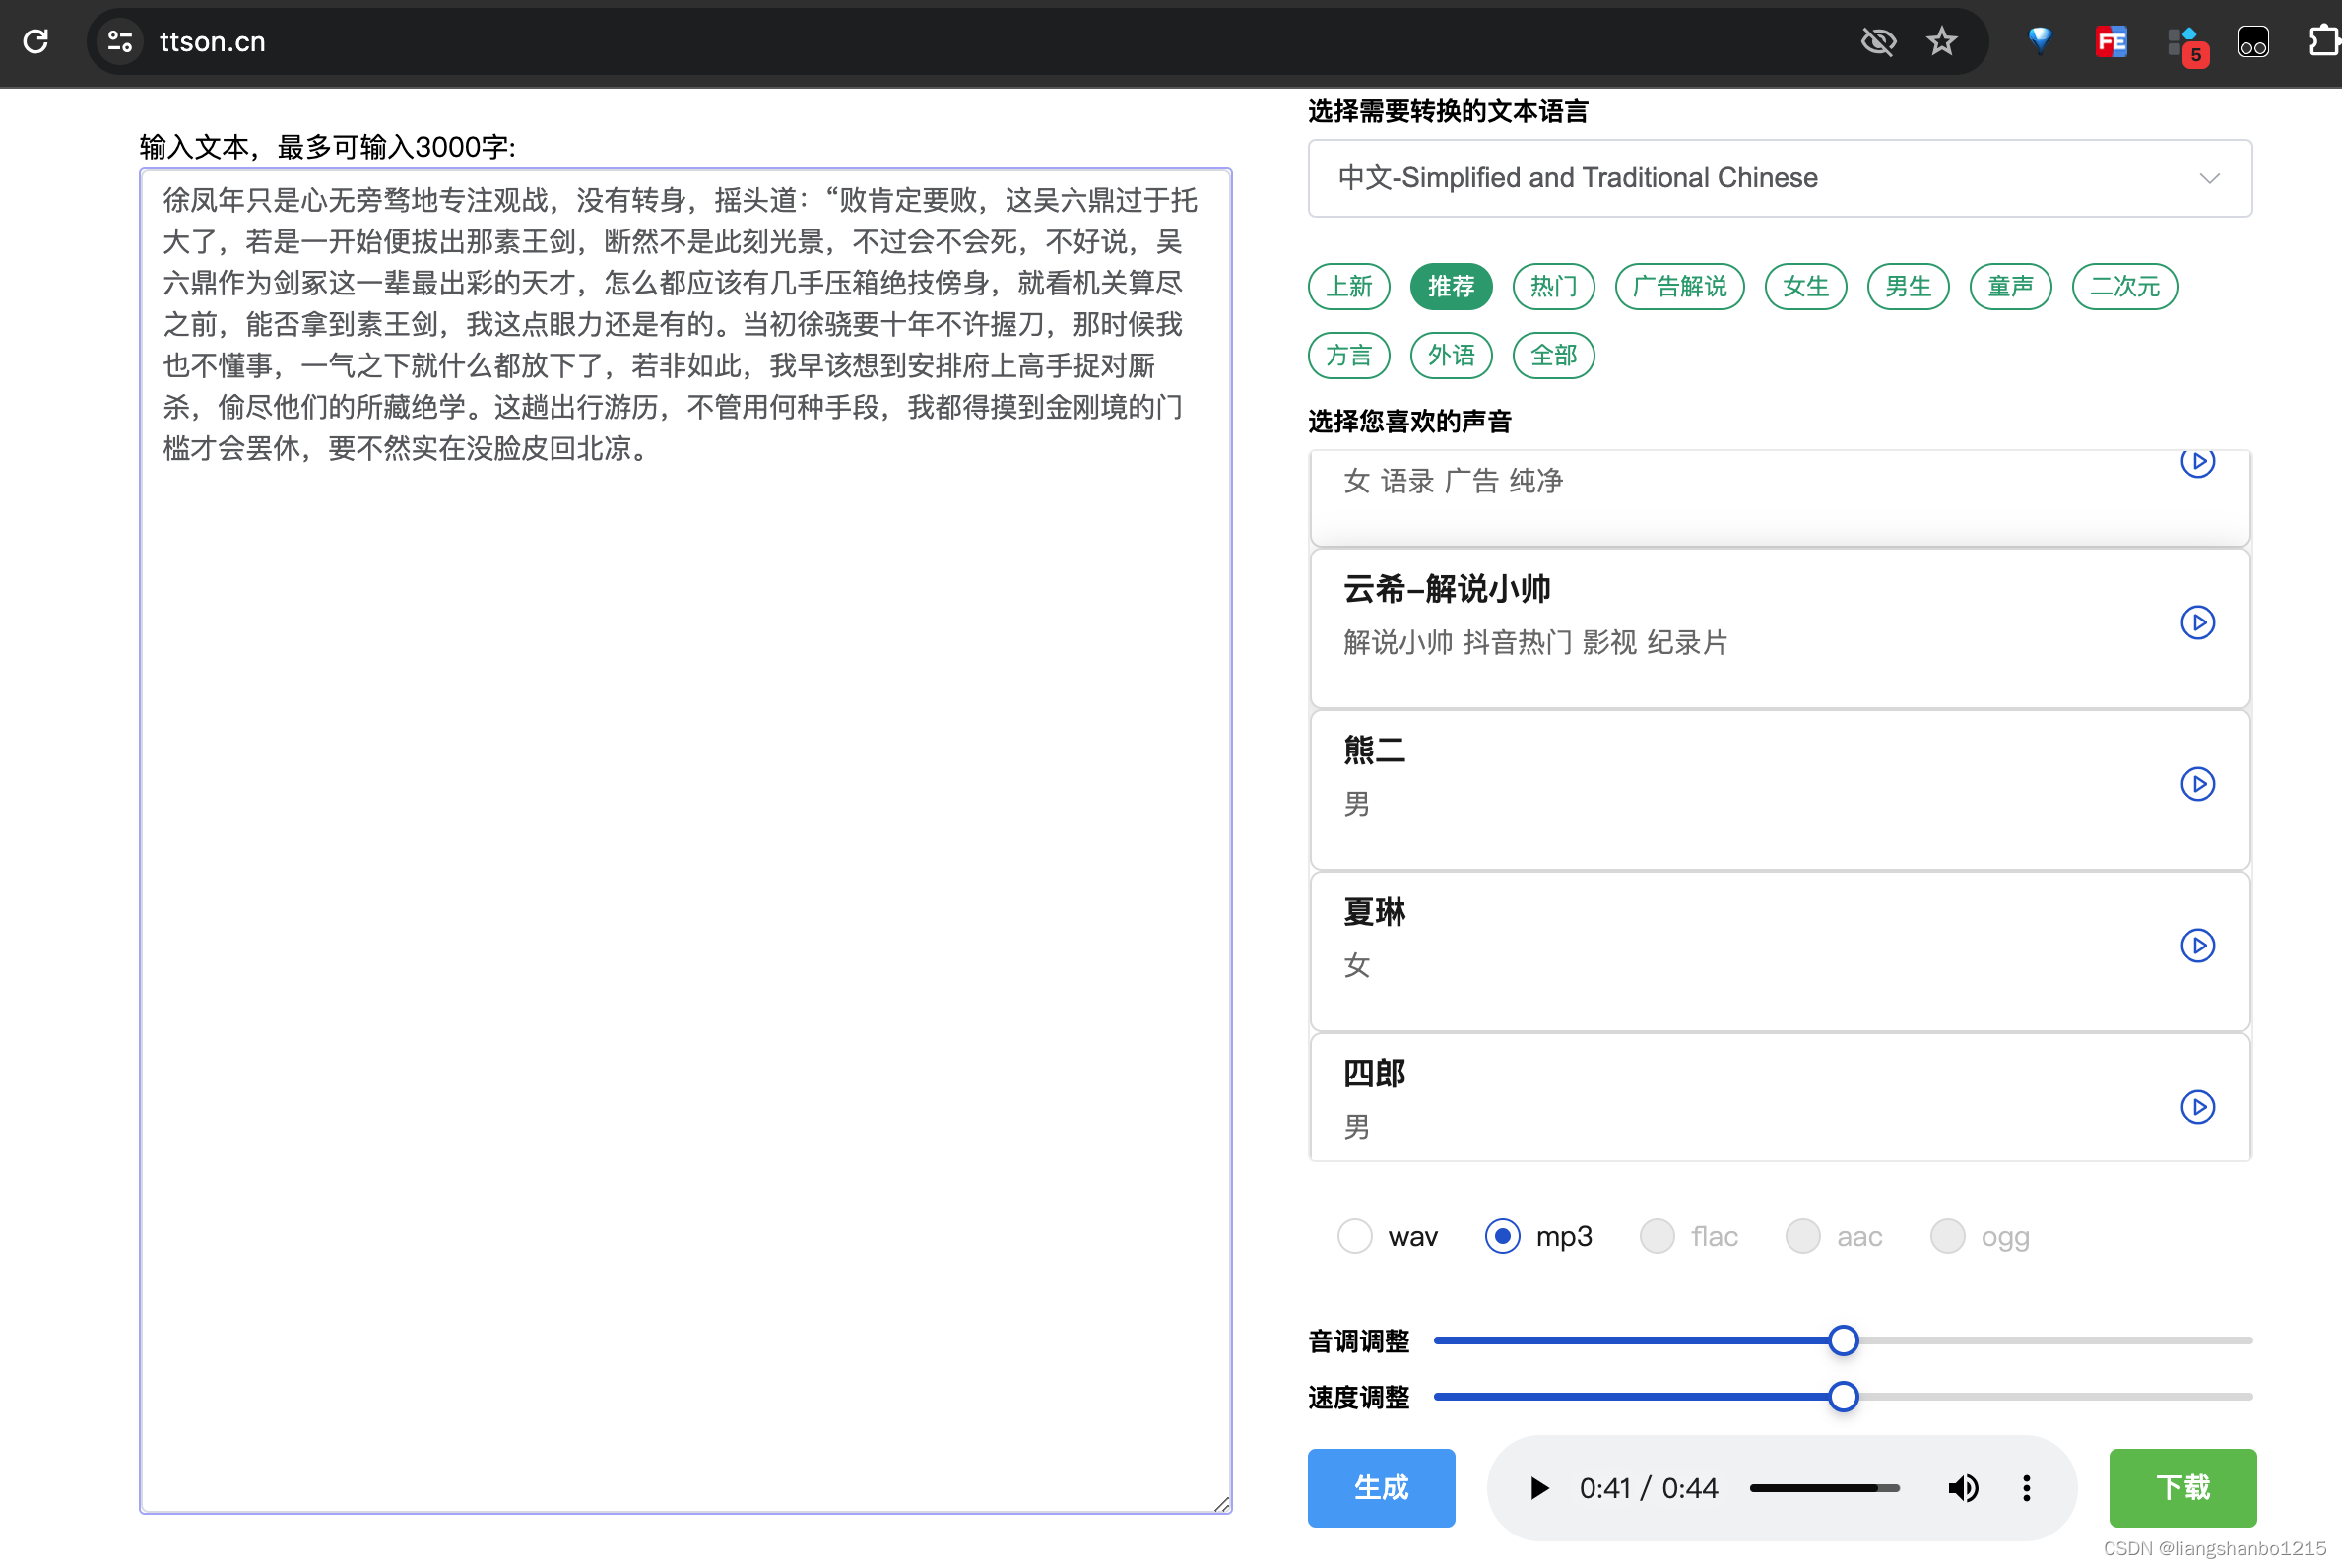Open site information in address bar

point(120,41)
